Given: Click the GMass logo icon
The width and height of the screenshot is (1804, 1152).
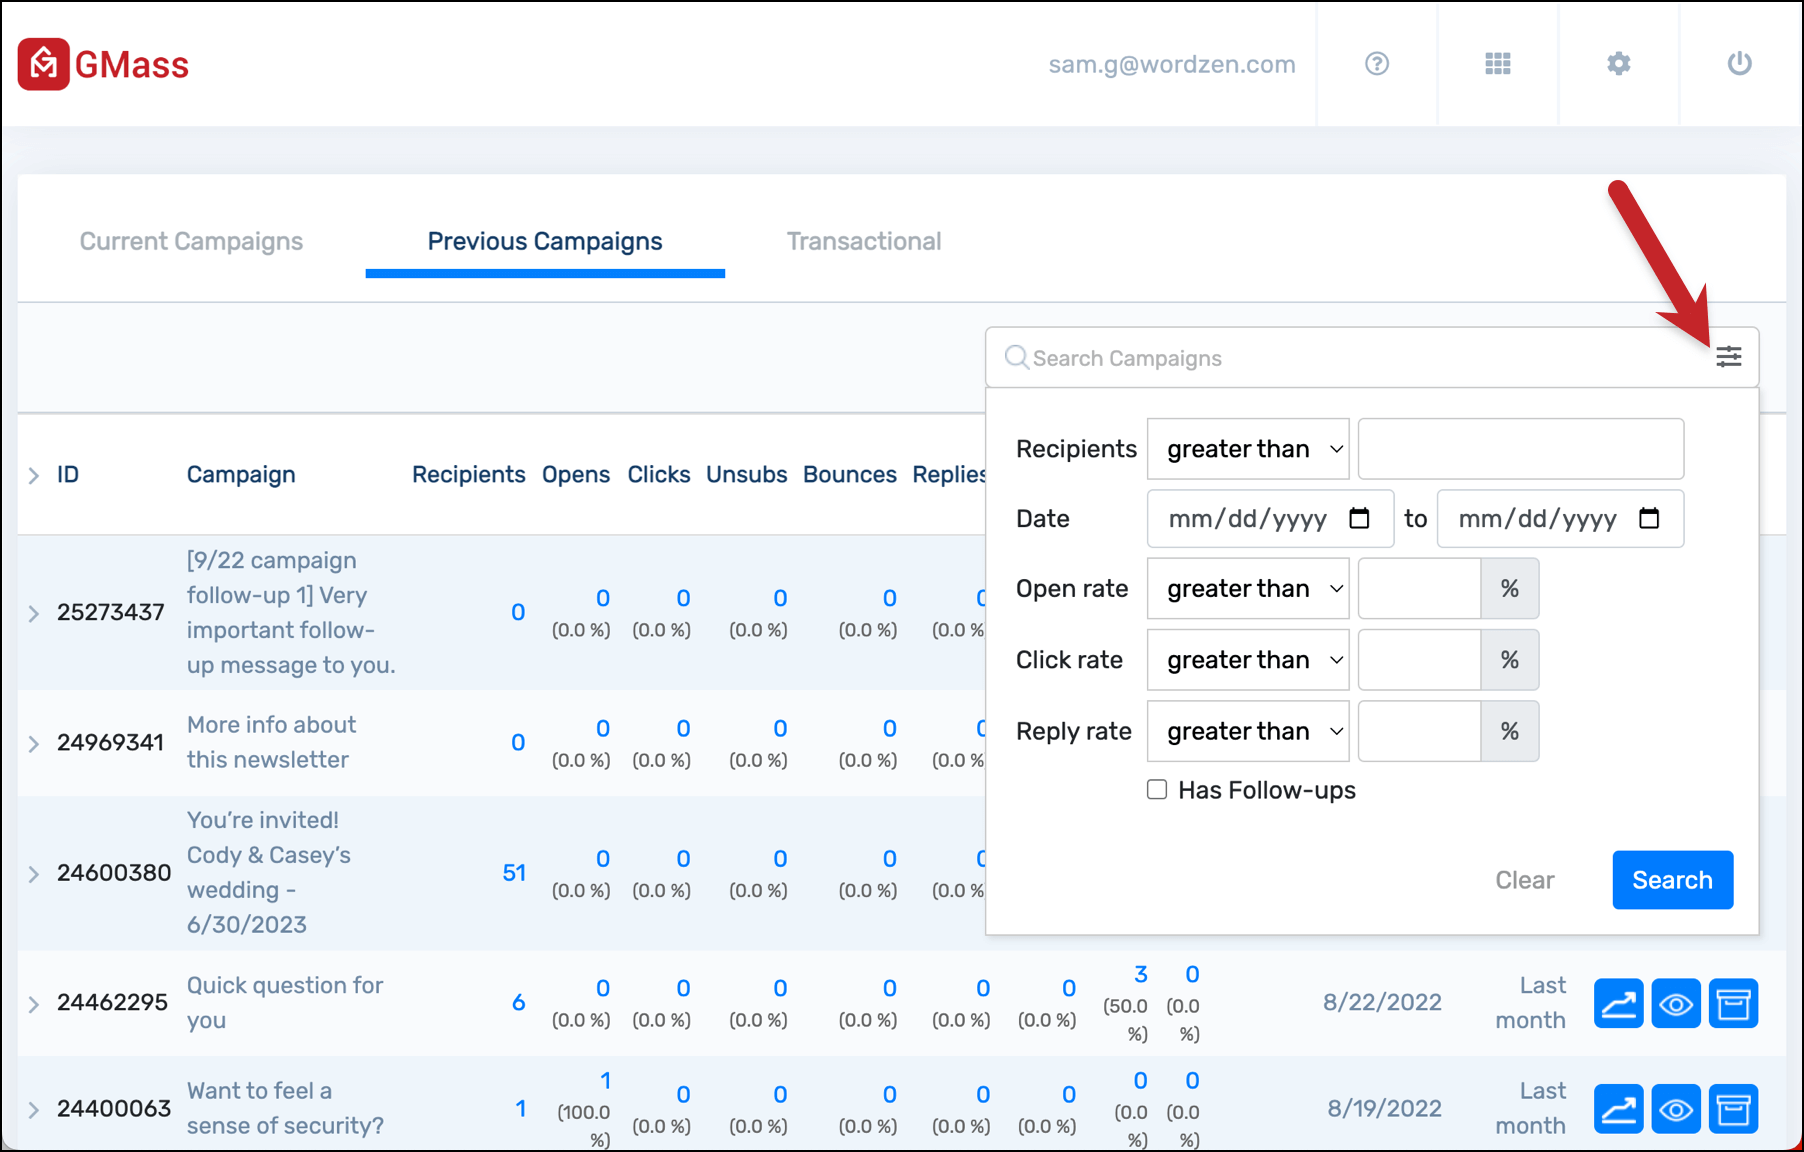Looking at the screenshot, I should (44, 64).
